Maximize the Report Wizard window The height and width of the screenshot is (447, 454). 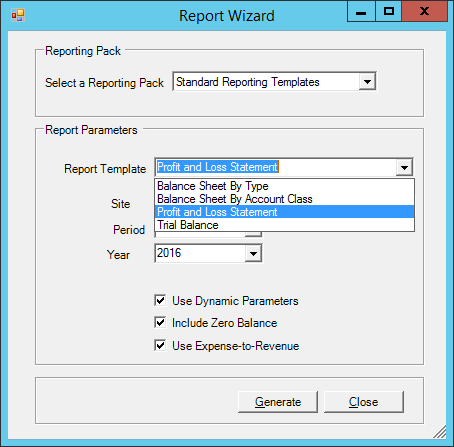click(x=388, y=11)
